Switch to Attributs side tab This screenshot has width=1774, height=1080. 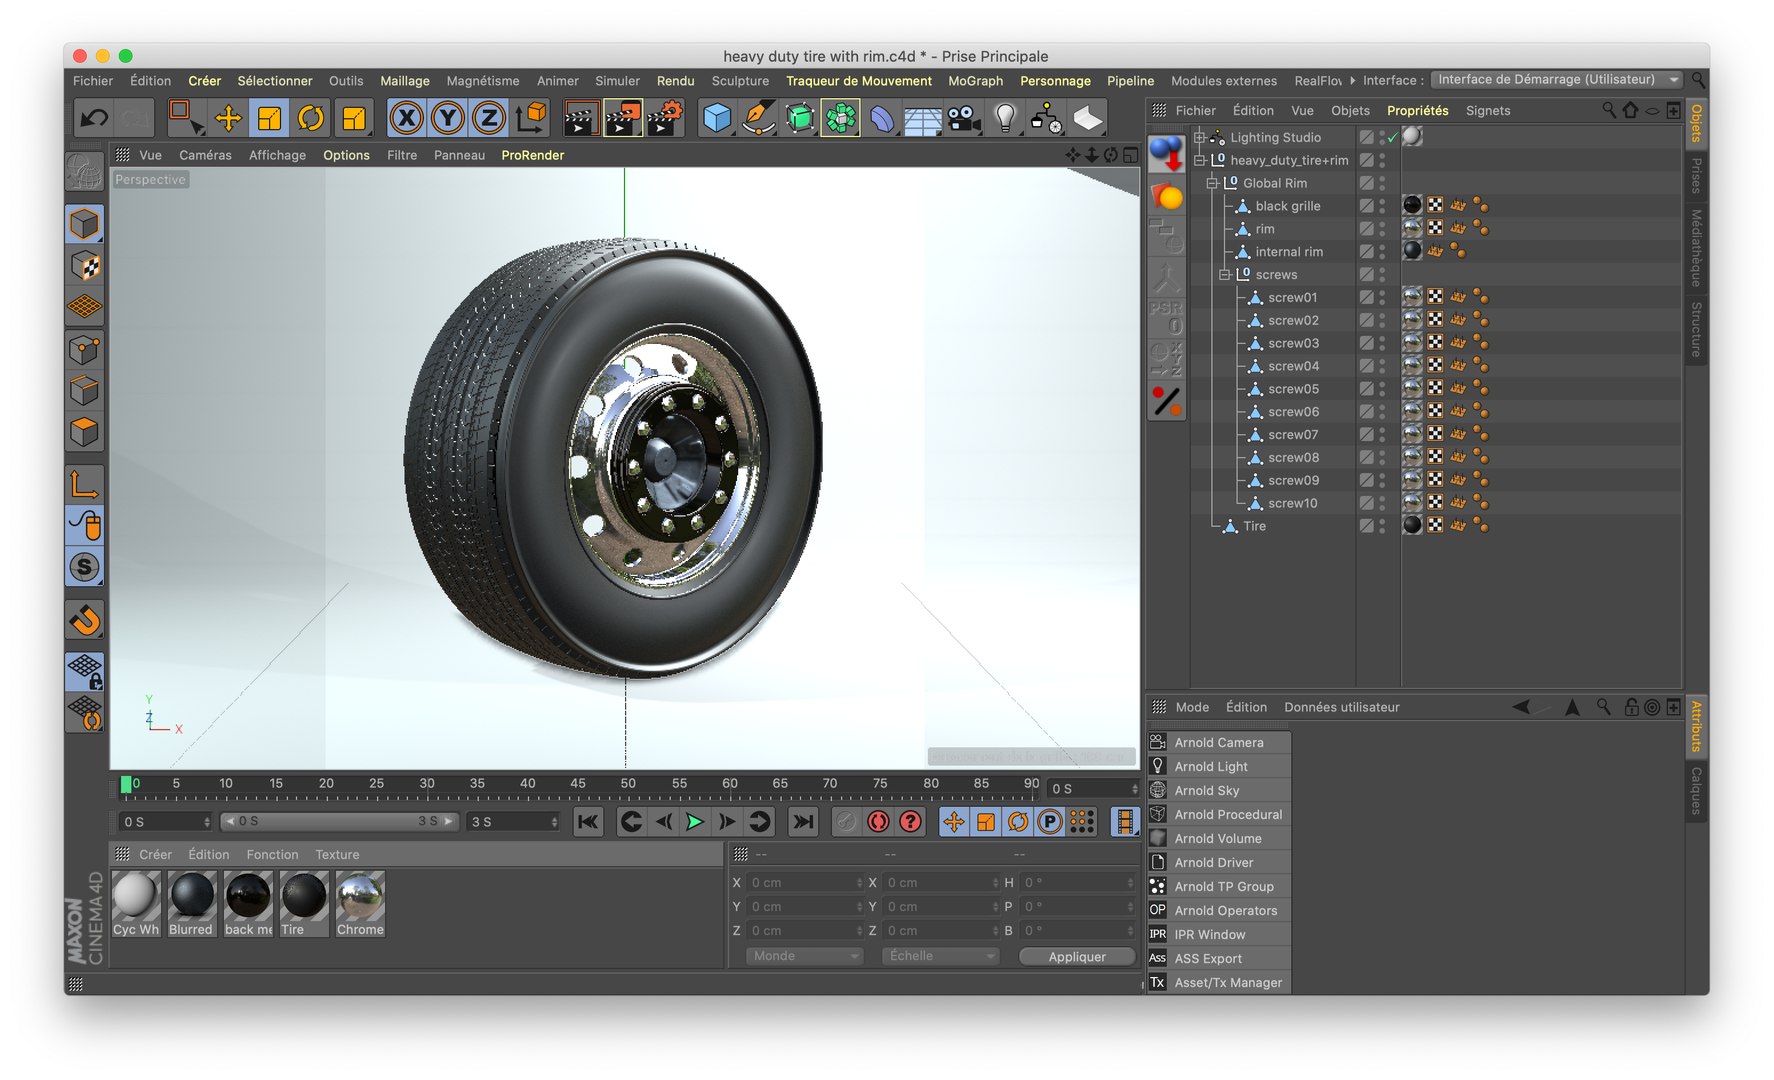(x=1696, y=726)
